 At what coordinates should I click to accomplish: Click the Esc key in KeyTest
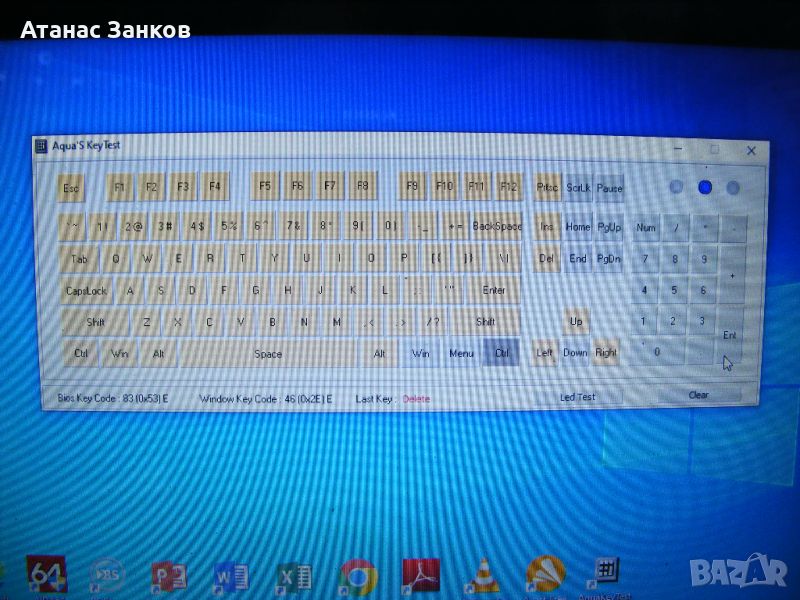(x=71, y=188)
